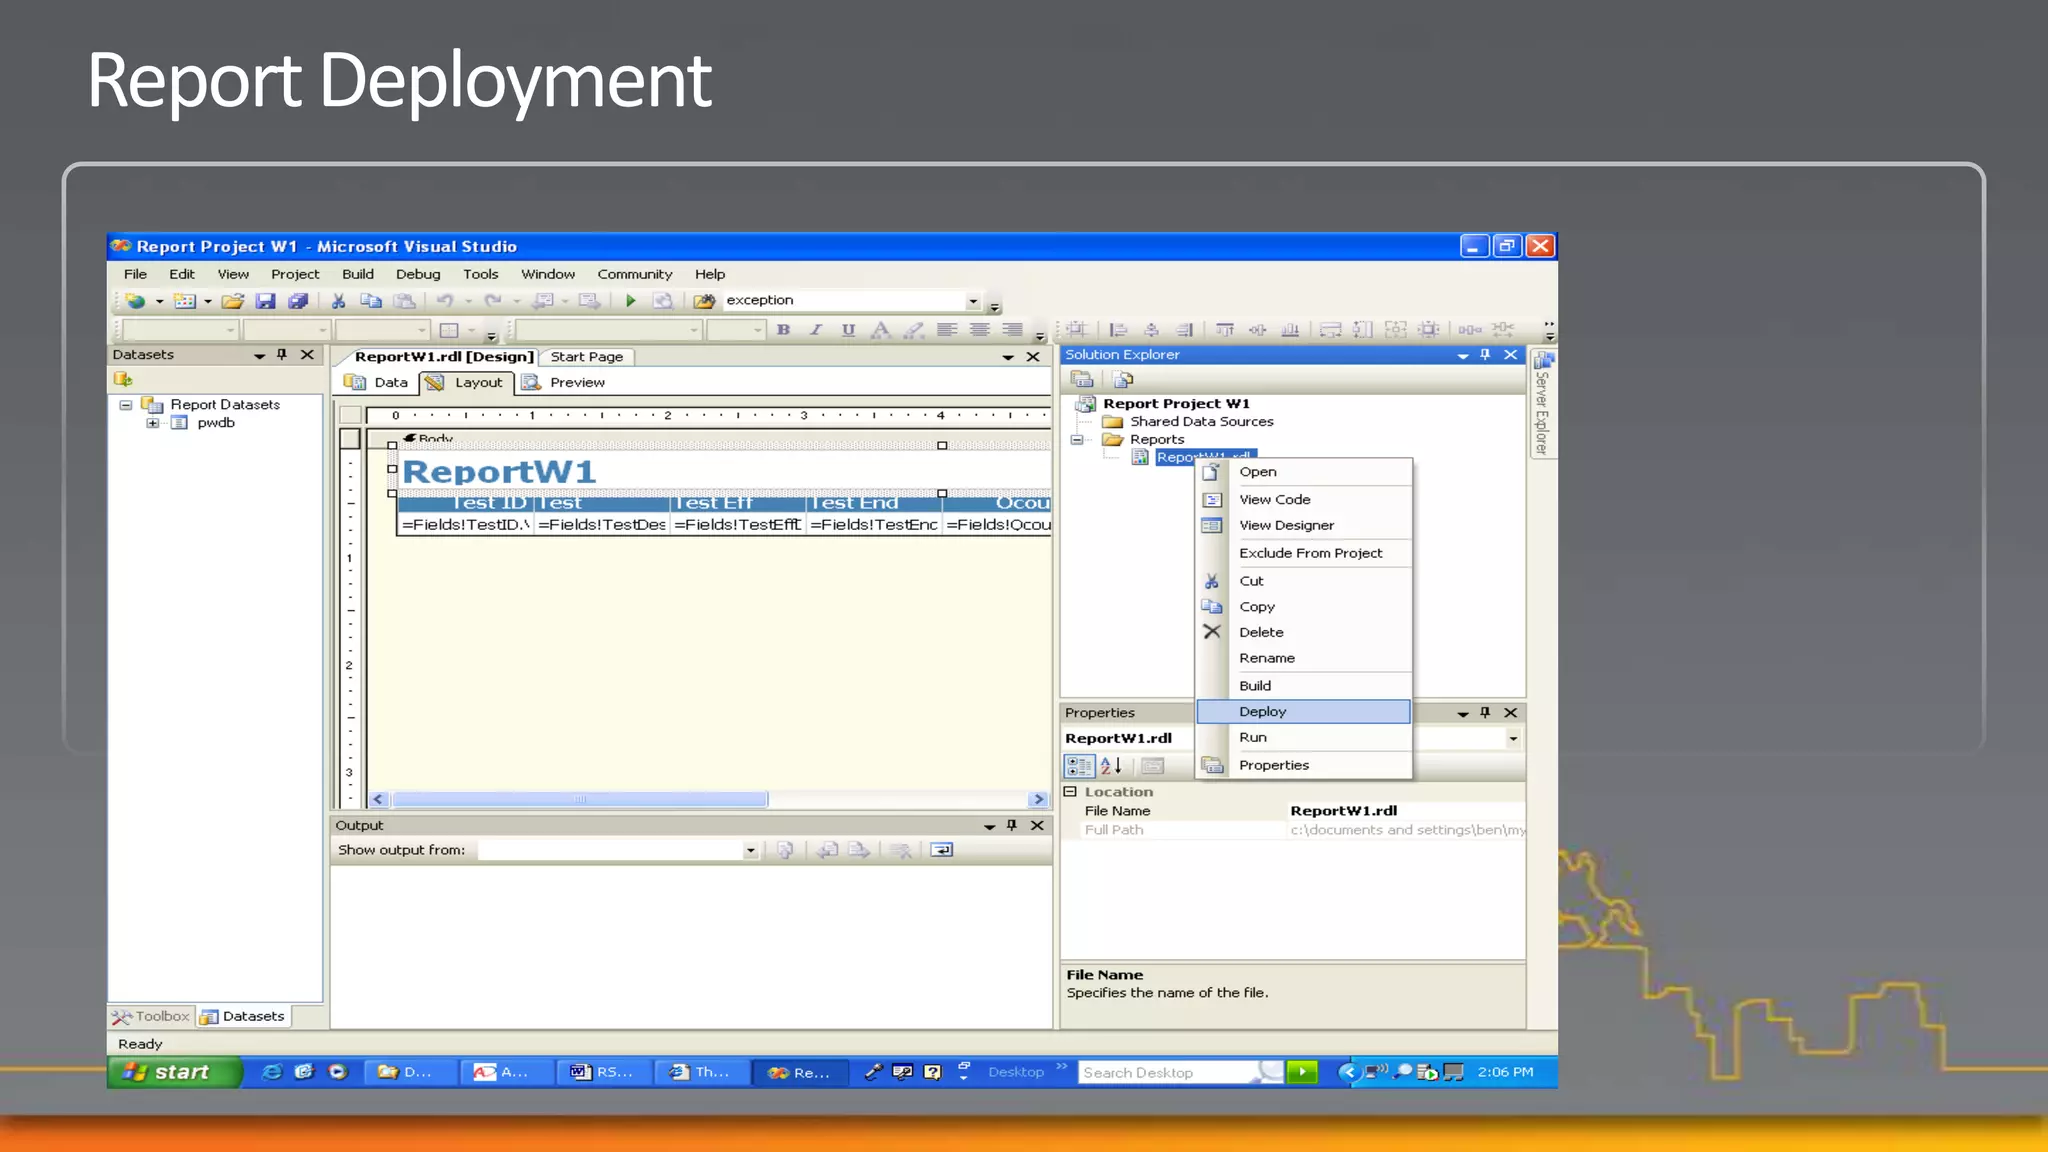Switch to the Data tab
The width and height of the screenshot is (2048, 1152).
pos(377,383)
